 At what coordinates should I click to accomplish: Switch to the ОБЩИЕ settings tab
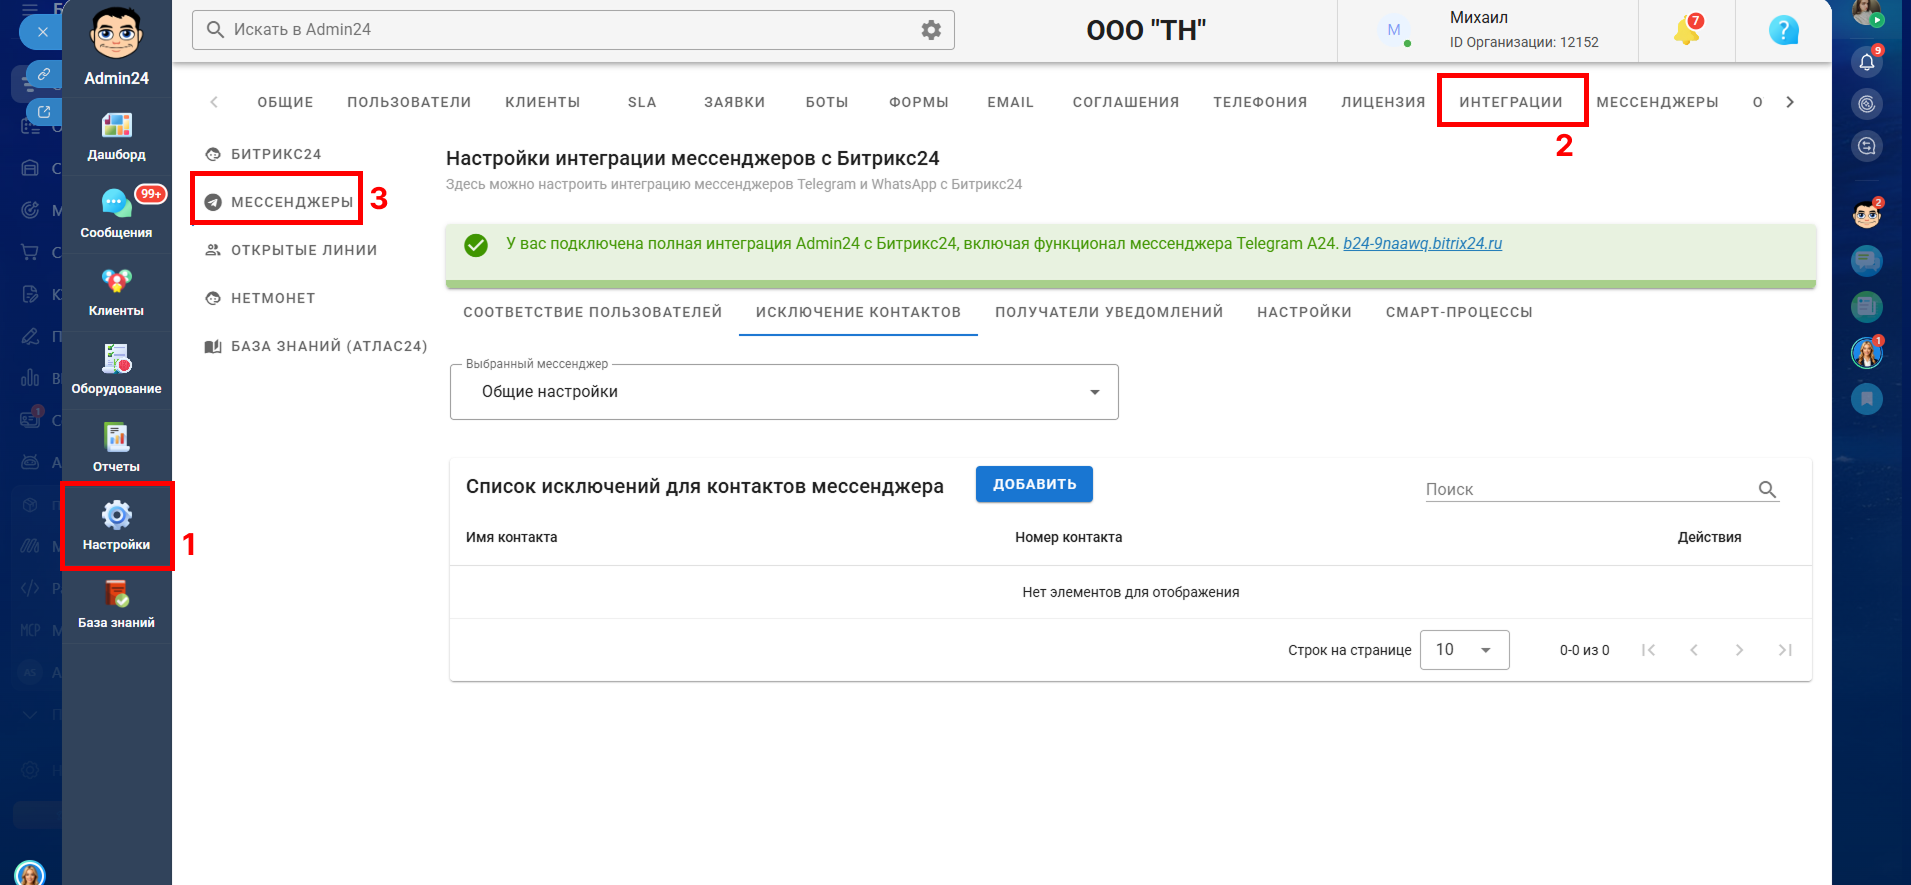[x=285, y=102]
